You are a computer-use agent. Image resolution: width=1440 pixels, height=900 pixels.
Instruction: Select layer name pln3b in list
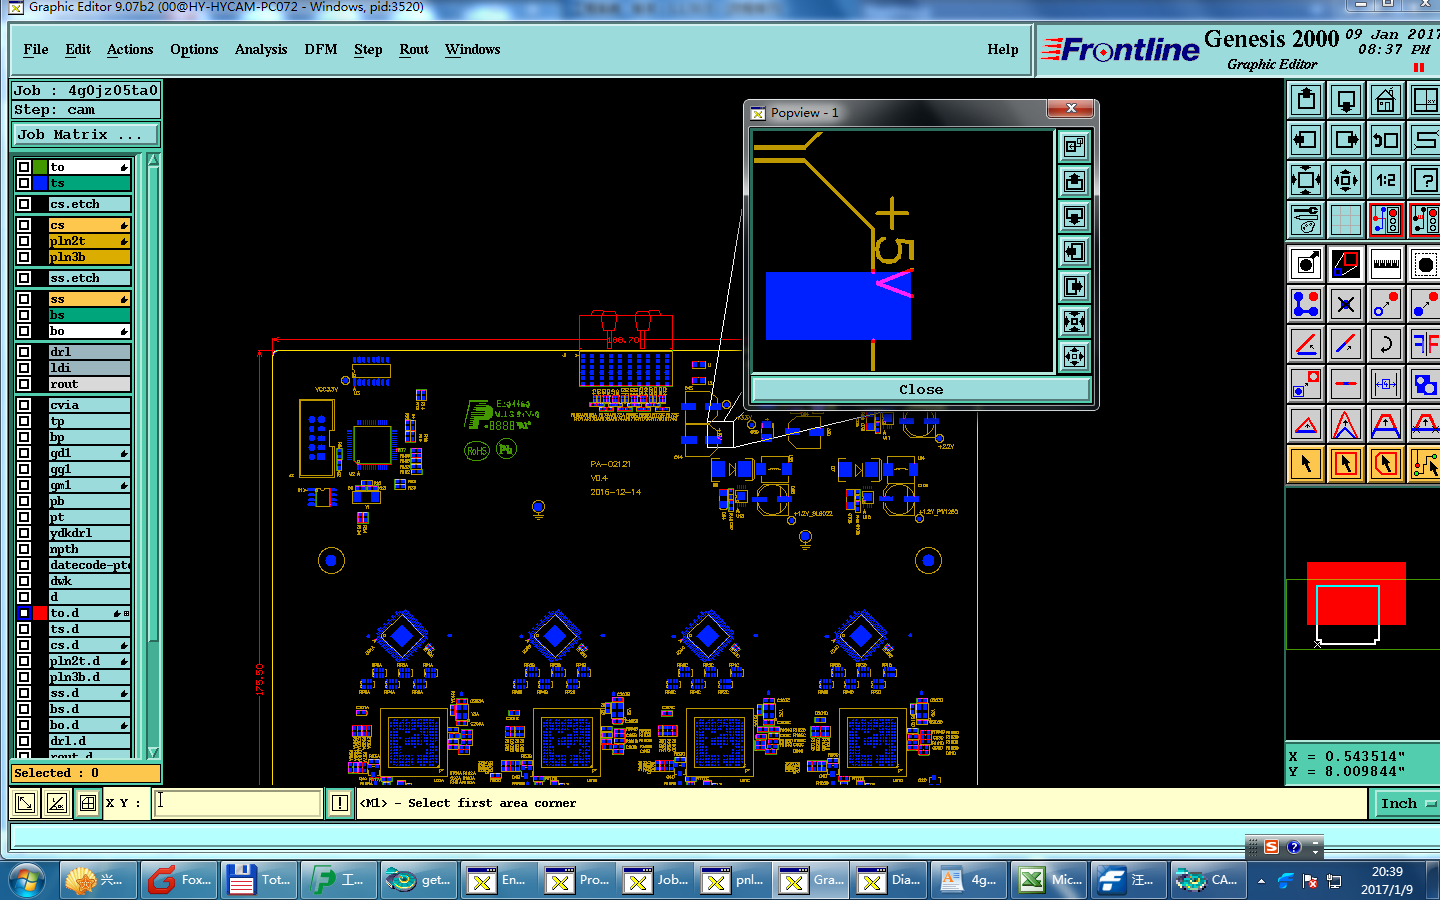pos(90,257)
